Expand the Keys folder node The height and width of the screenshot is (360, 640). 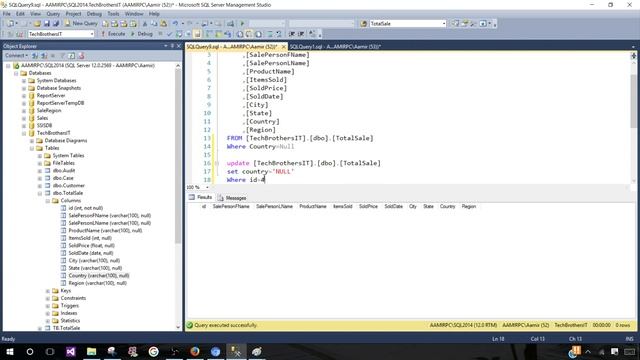click(48, 291)
